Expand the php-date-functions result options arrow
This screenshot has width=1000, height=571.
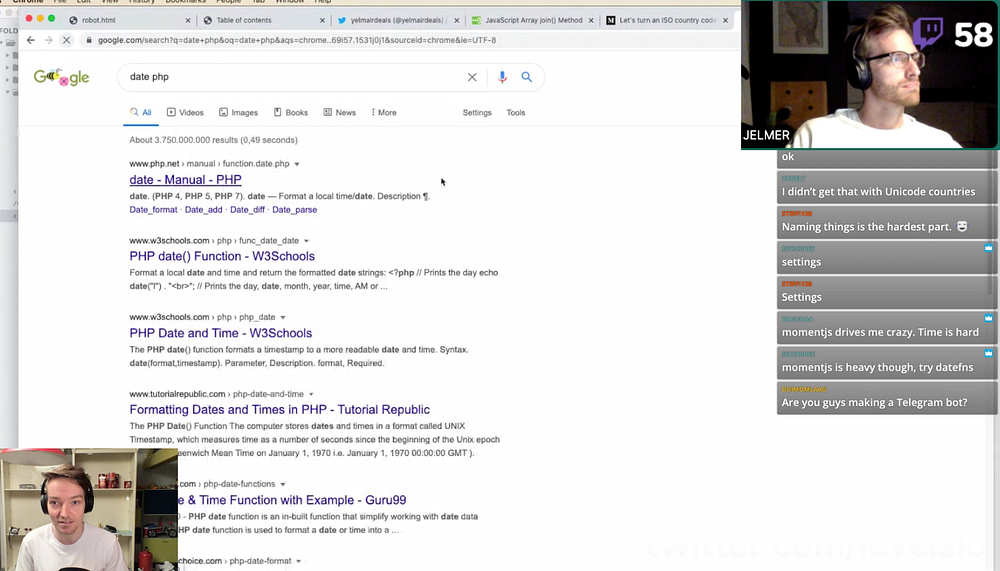[283, 484]
